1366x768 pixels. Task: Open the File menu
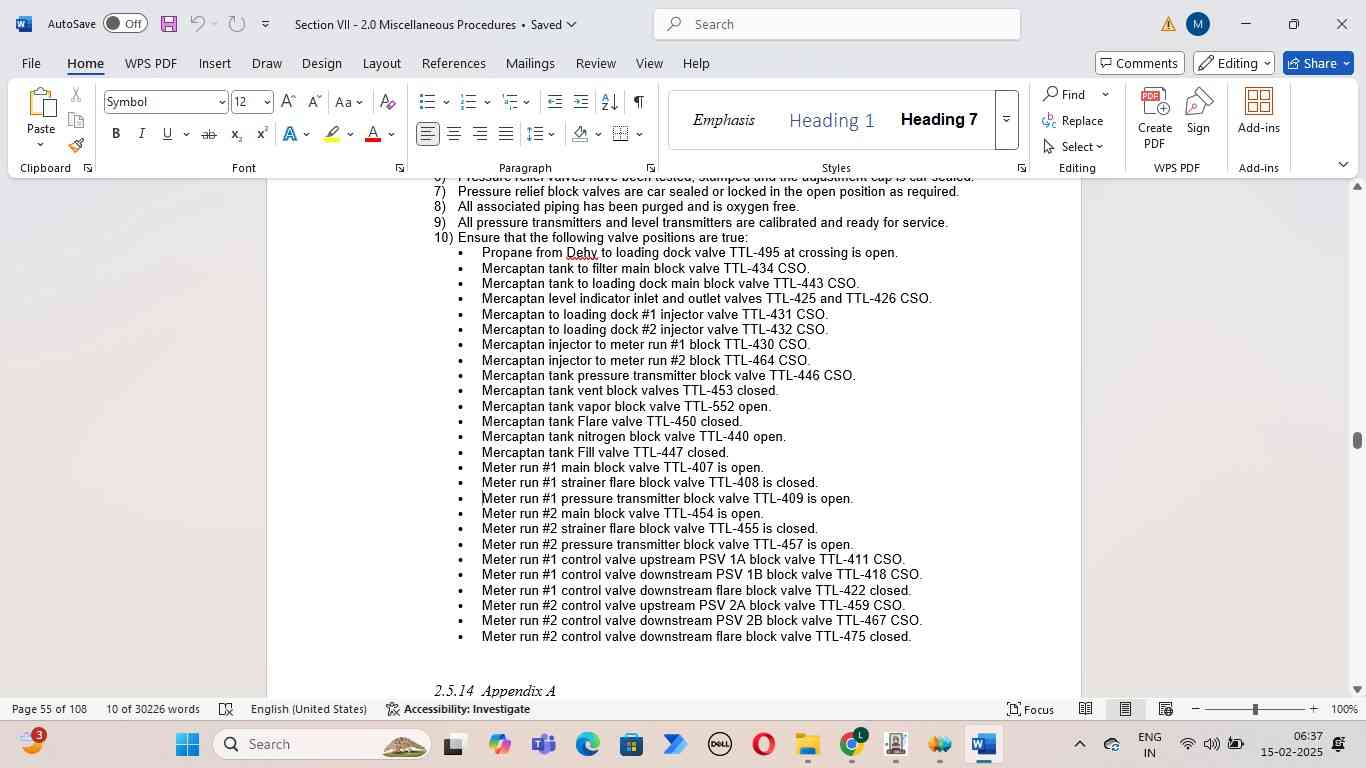pyautogui.click(x=31, y=63)
